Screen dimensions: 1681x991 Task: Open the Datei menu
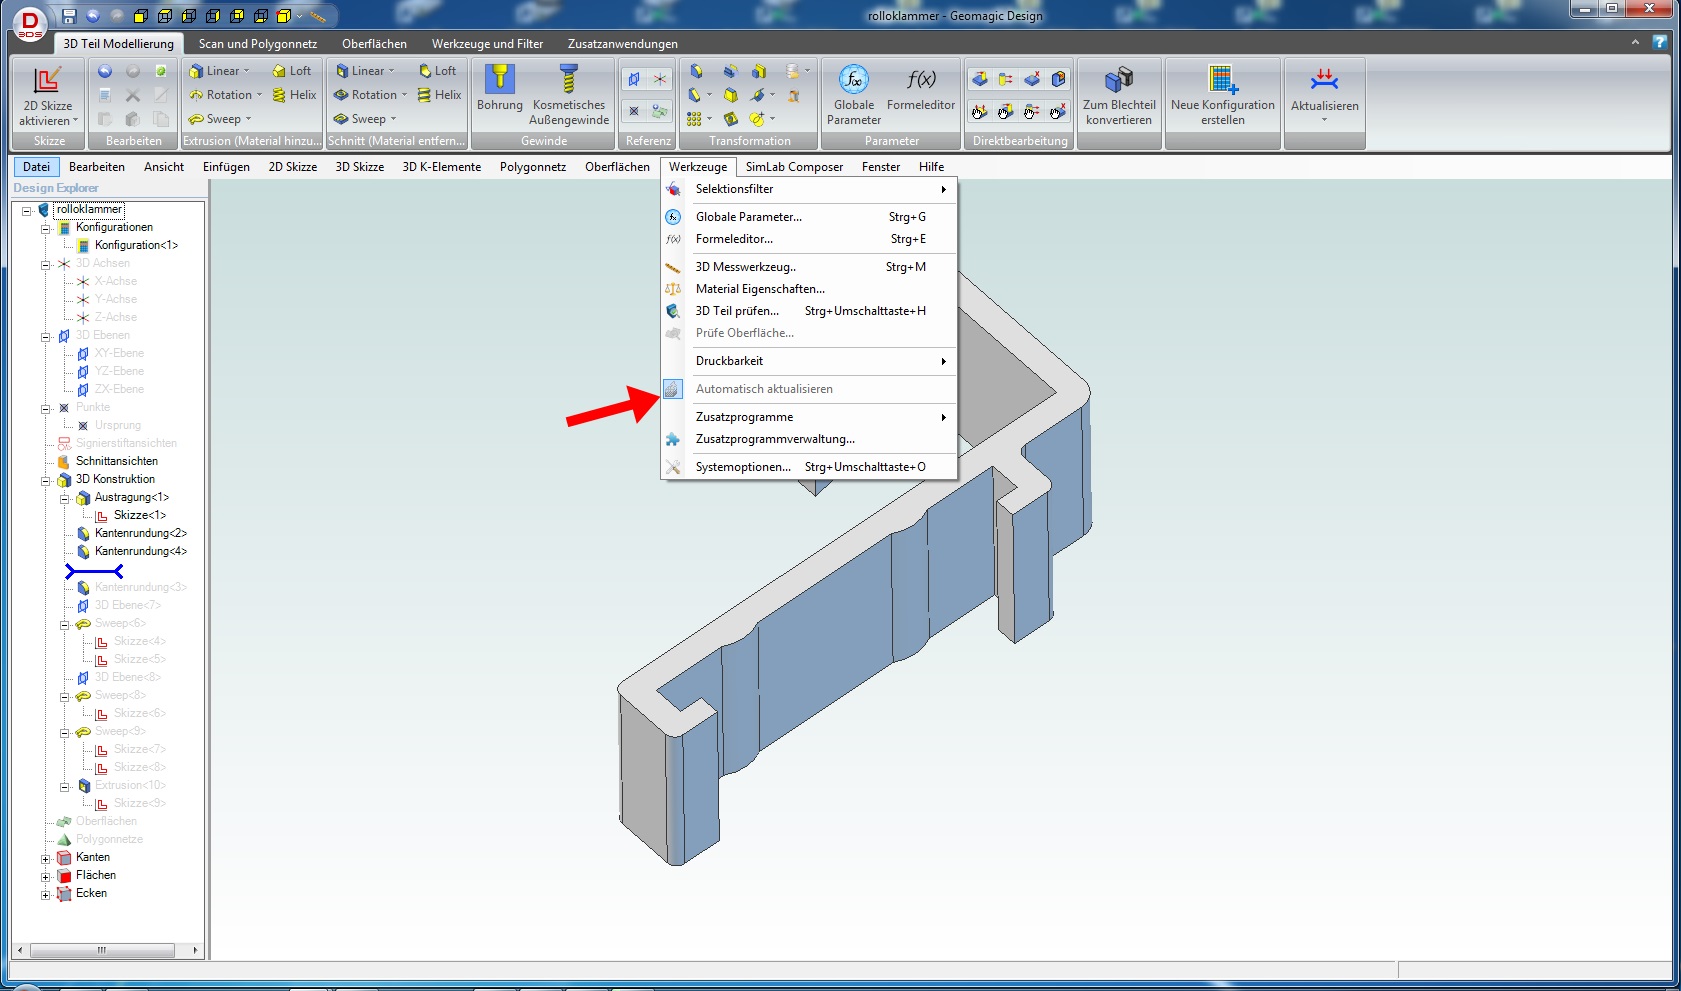(x=37, y=167)
